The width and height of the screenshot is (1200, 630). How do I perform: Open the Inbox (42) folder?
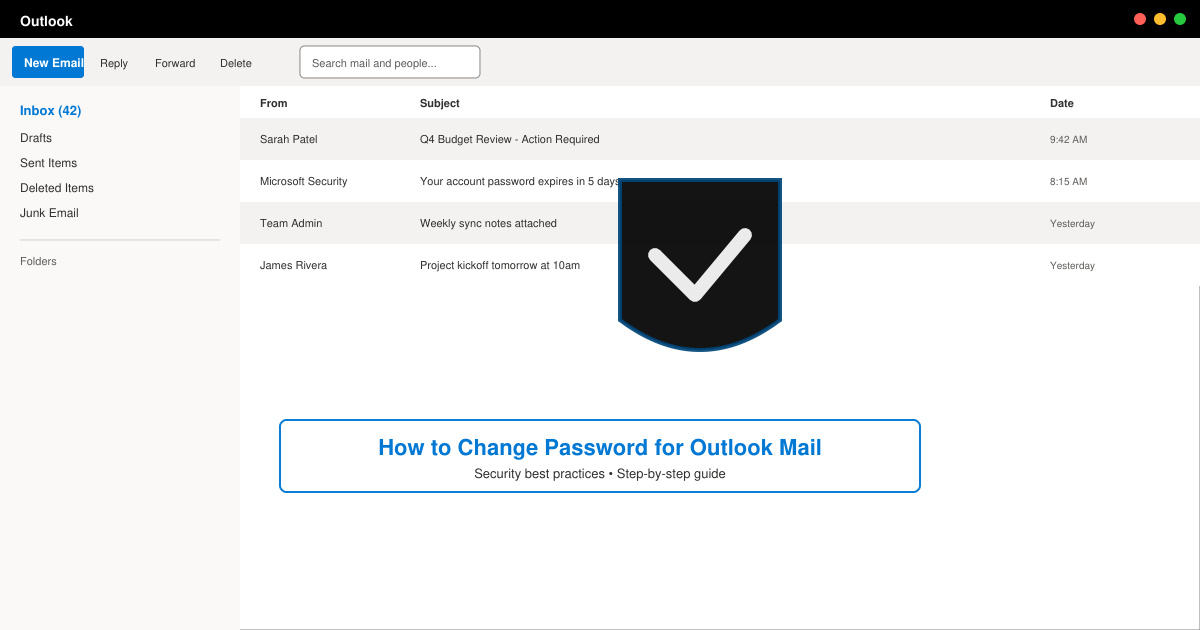point(51,111)
